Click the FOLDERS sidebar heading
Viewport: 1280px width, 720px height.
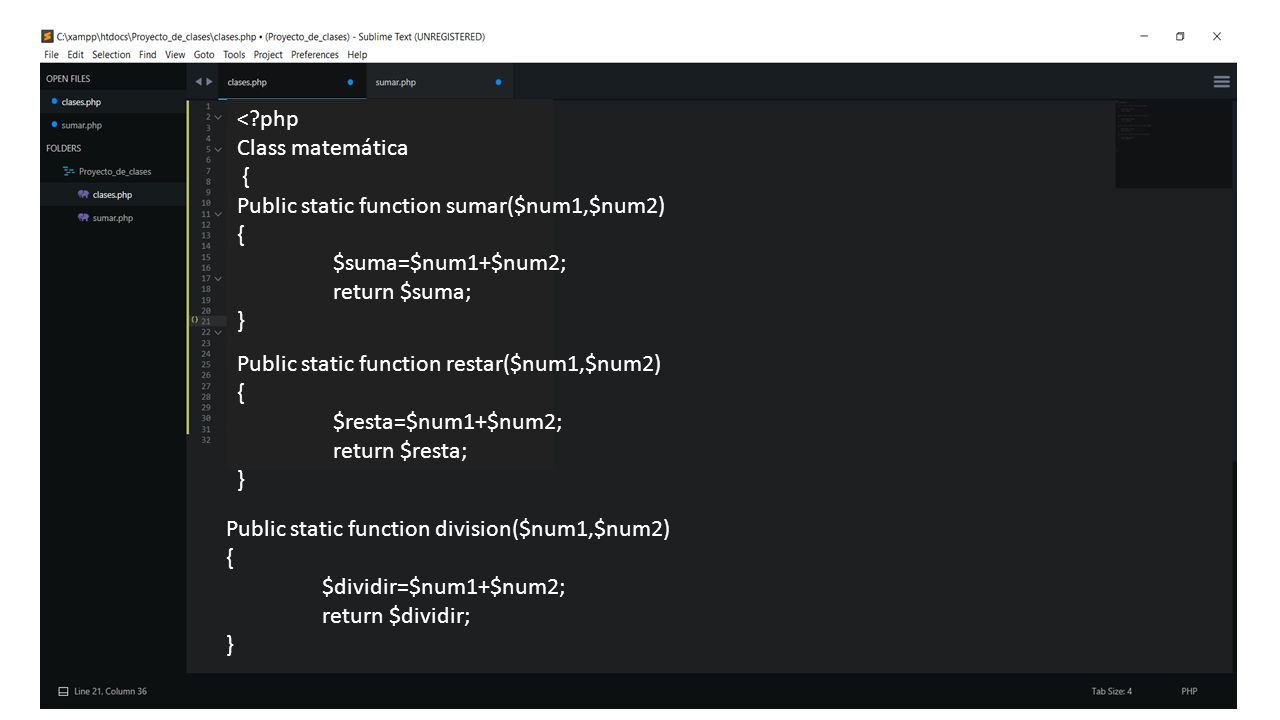(x=64, y=148)
